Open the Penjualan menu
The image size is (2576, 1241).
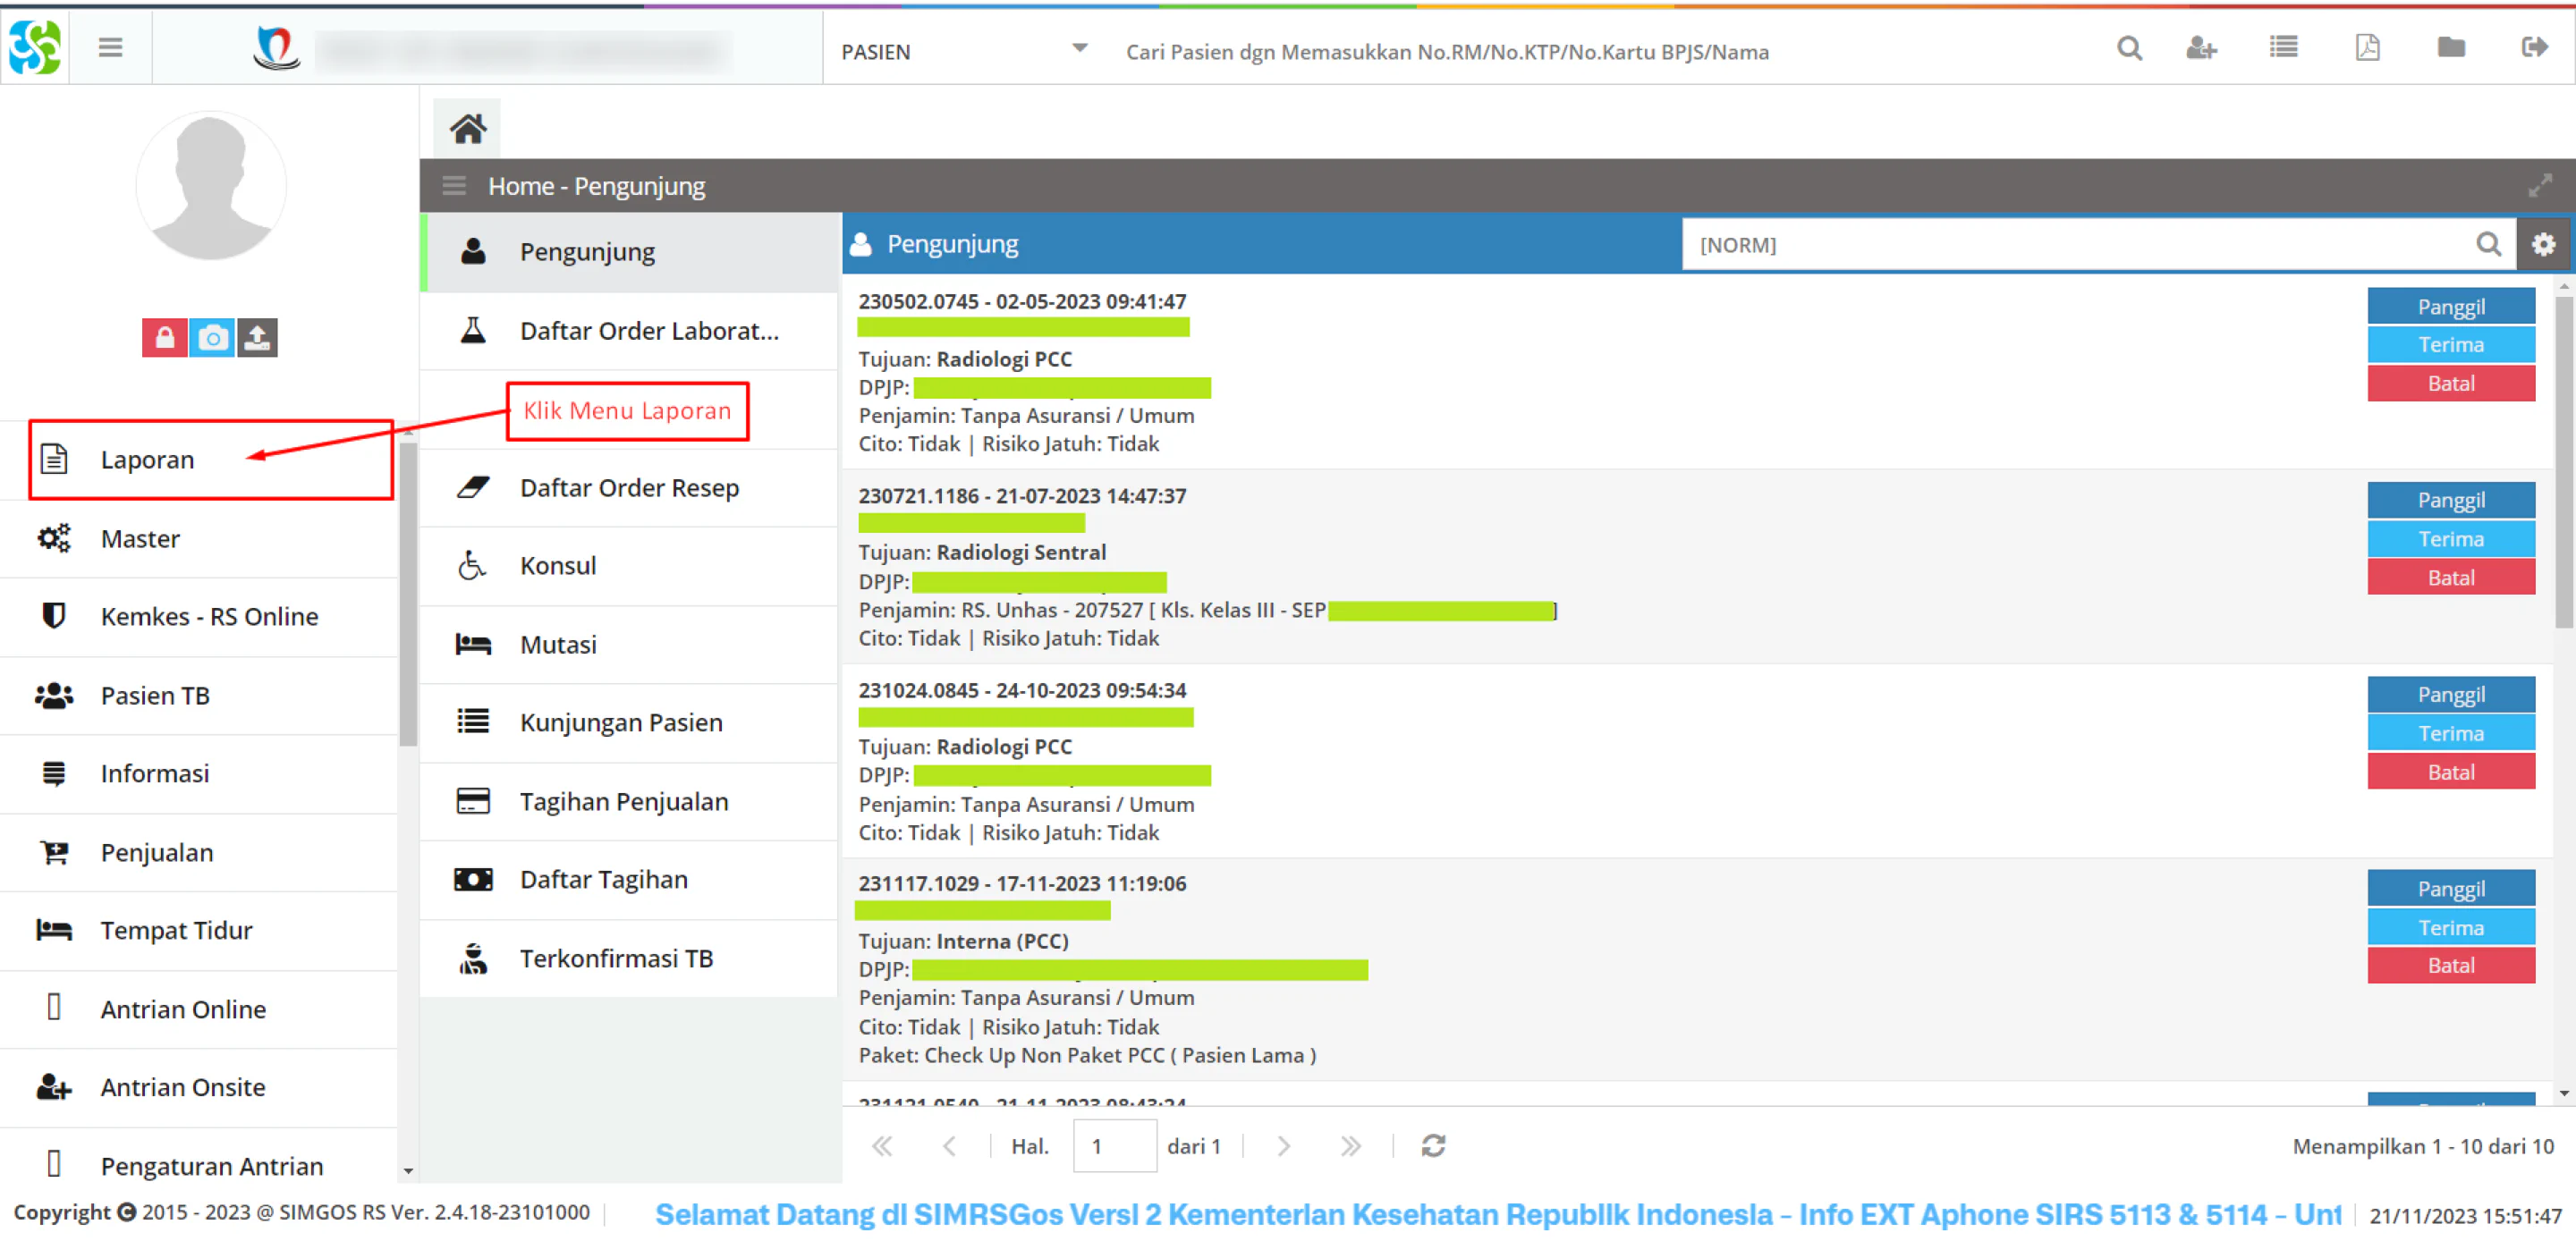tap(199, 853)
